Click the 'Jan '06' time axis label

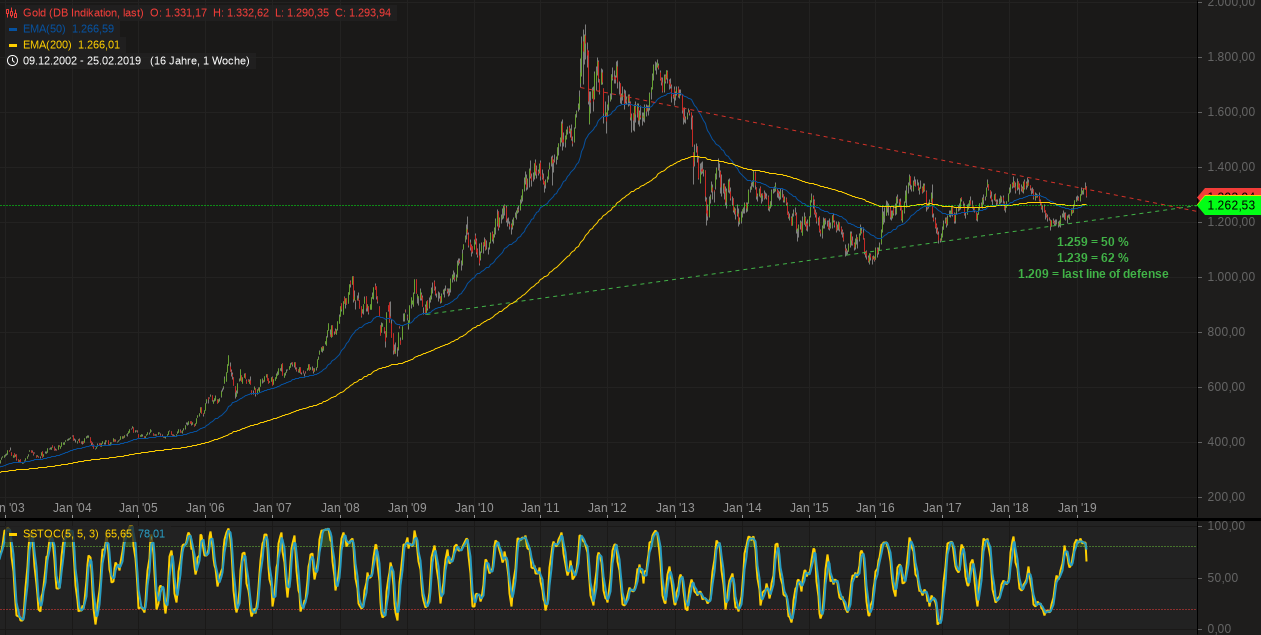point(205,508)
